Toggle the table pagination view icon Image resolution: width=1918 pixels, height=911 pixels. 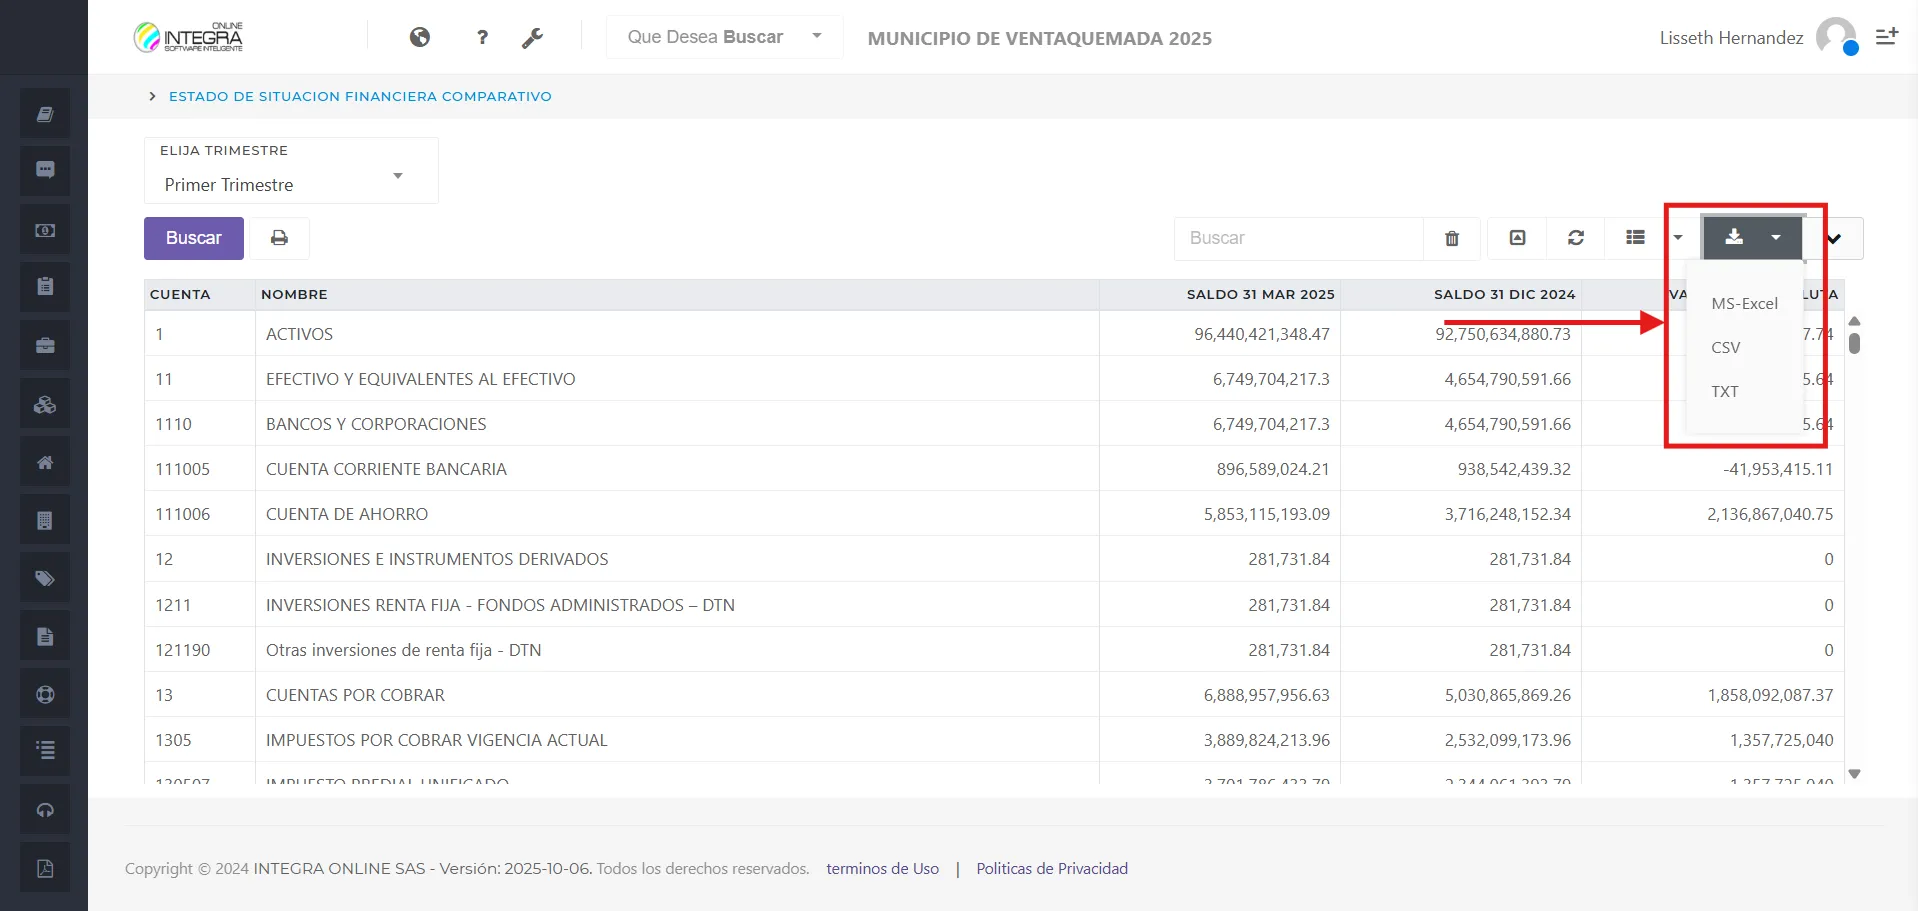tap(1517, 238)
